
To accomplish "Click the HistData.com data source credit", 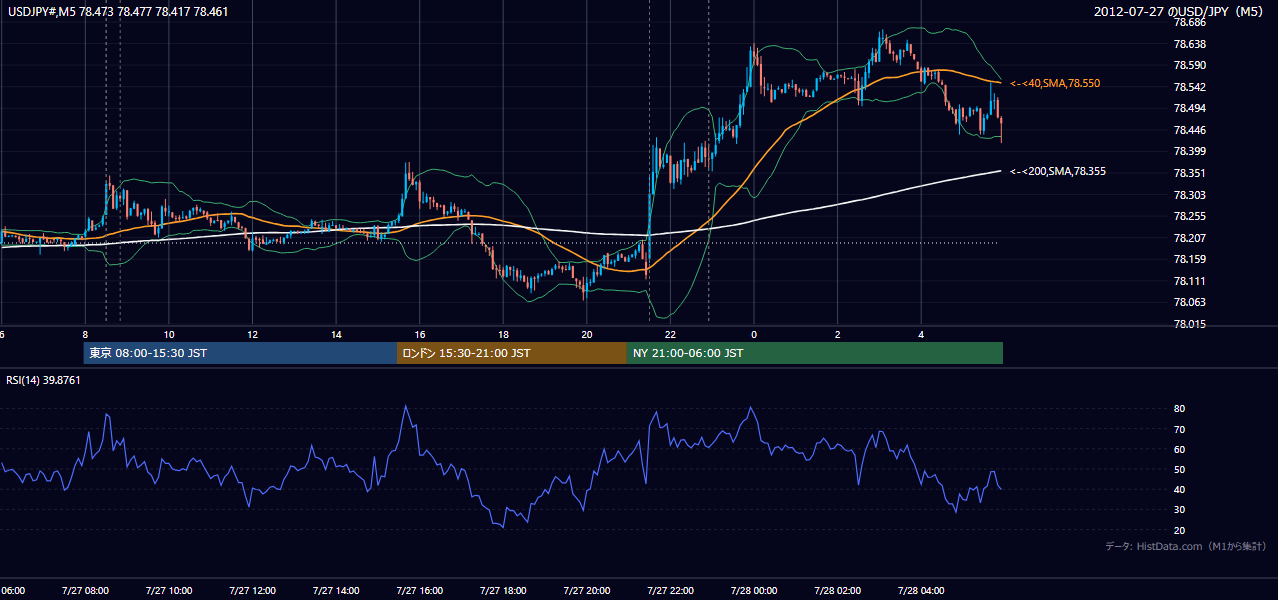I will point(1186,546).
